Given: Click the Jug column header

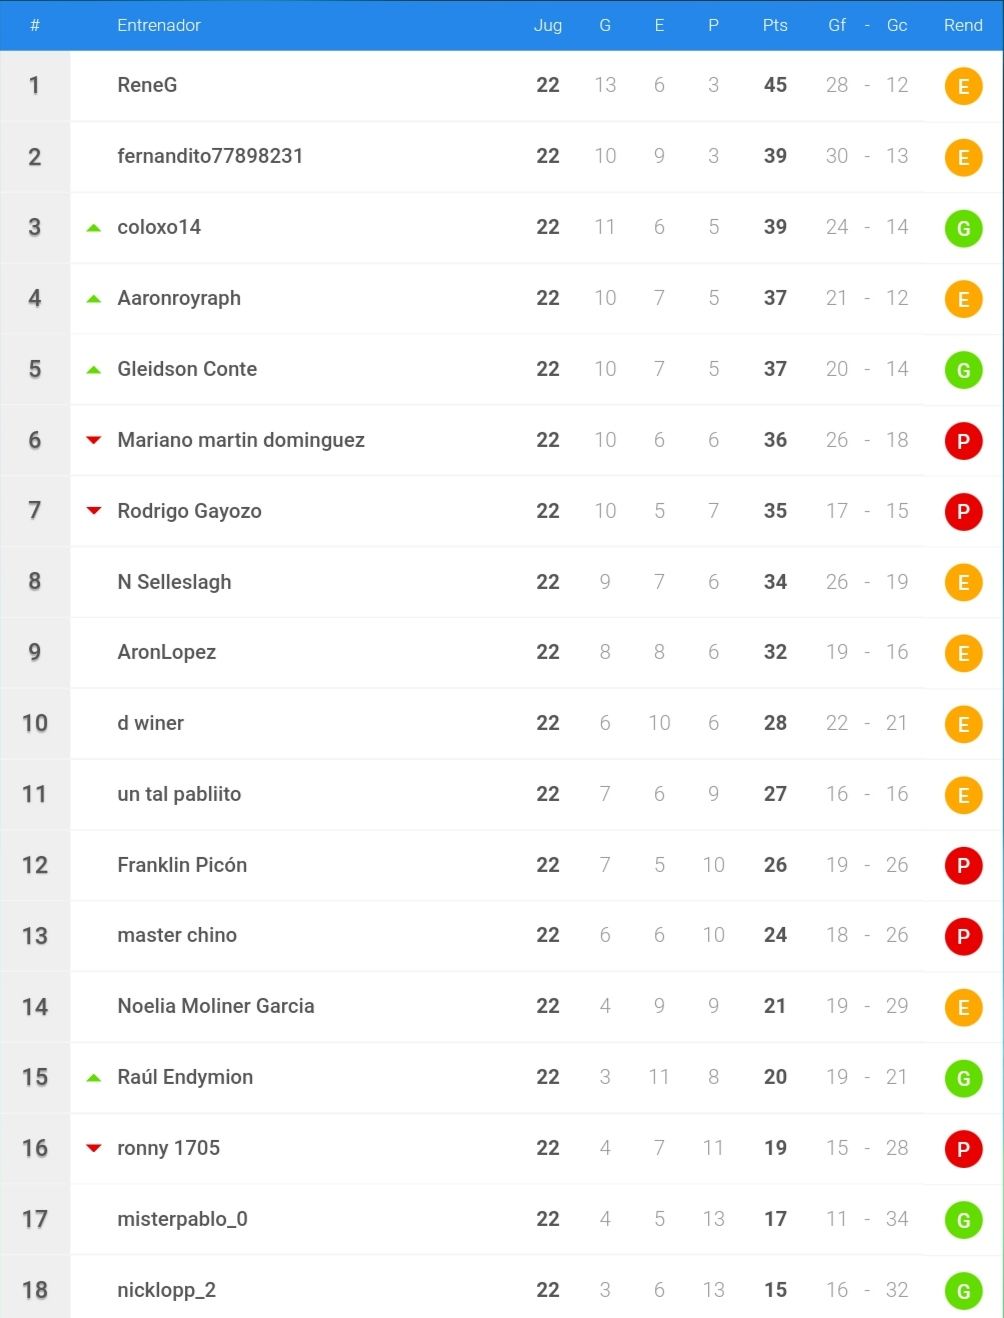Looking at the screenshot, I should click(548, 25).
